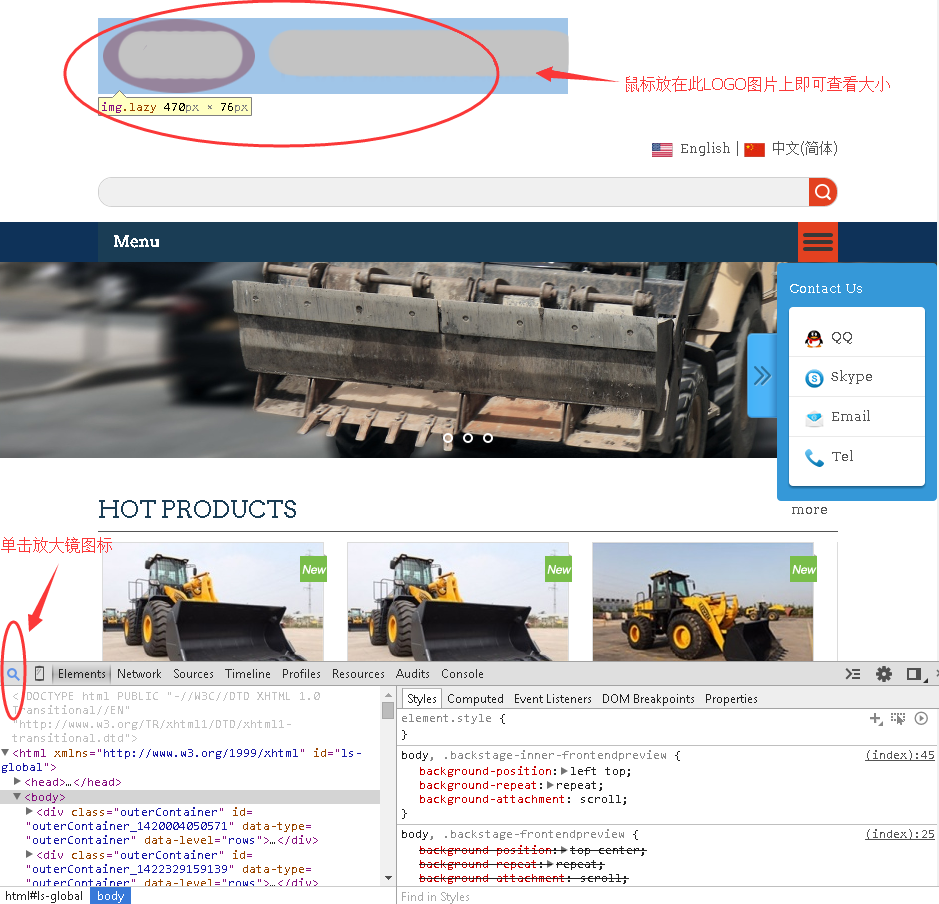Open the Computed styles tab
This screenshot has width=939, height=904.
475,699
